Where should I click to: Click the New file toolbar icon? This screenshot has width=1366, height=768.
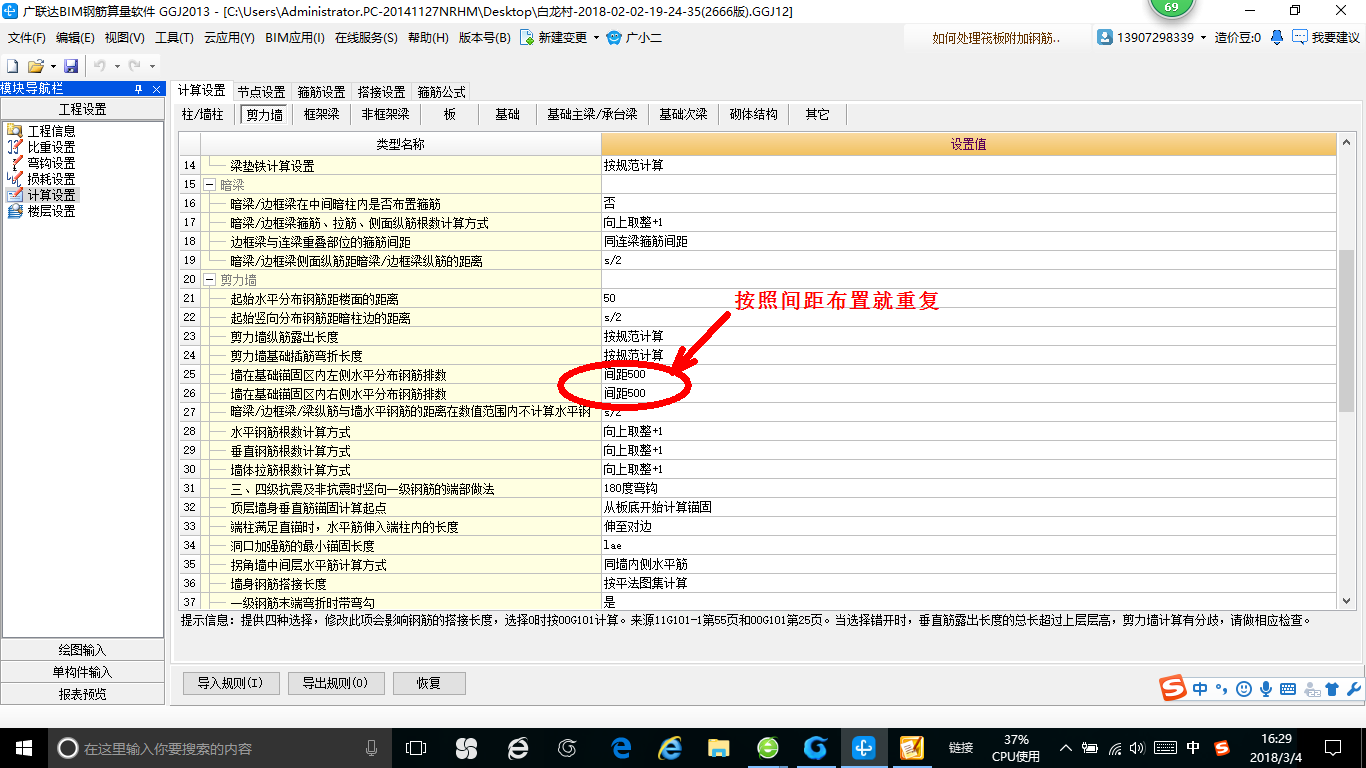13,65
